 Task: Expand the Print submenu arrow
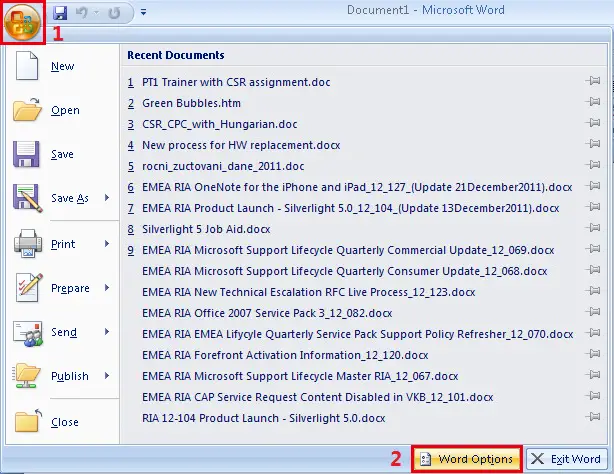tap(107, 244)
